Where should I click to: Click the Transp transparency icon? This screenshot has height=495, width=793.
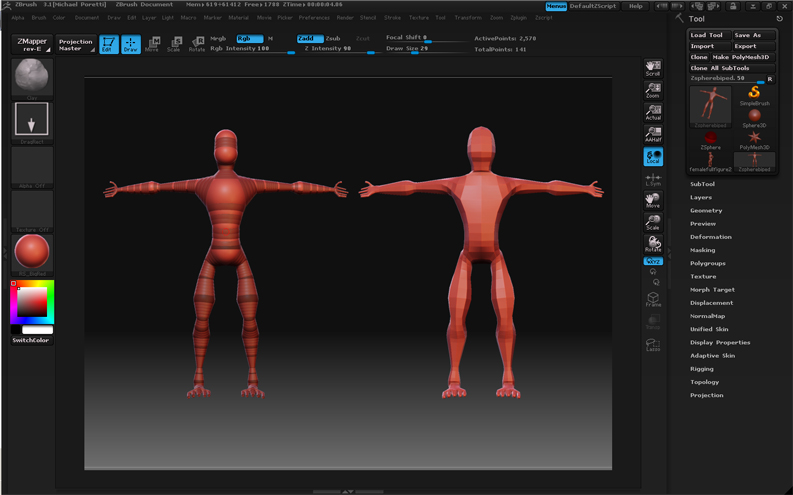tap(653, 322)
